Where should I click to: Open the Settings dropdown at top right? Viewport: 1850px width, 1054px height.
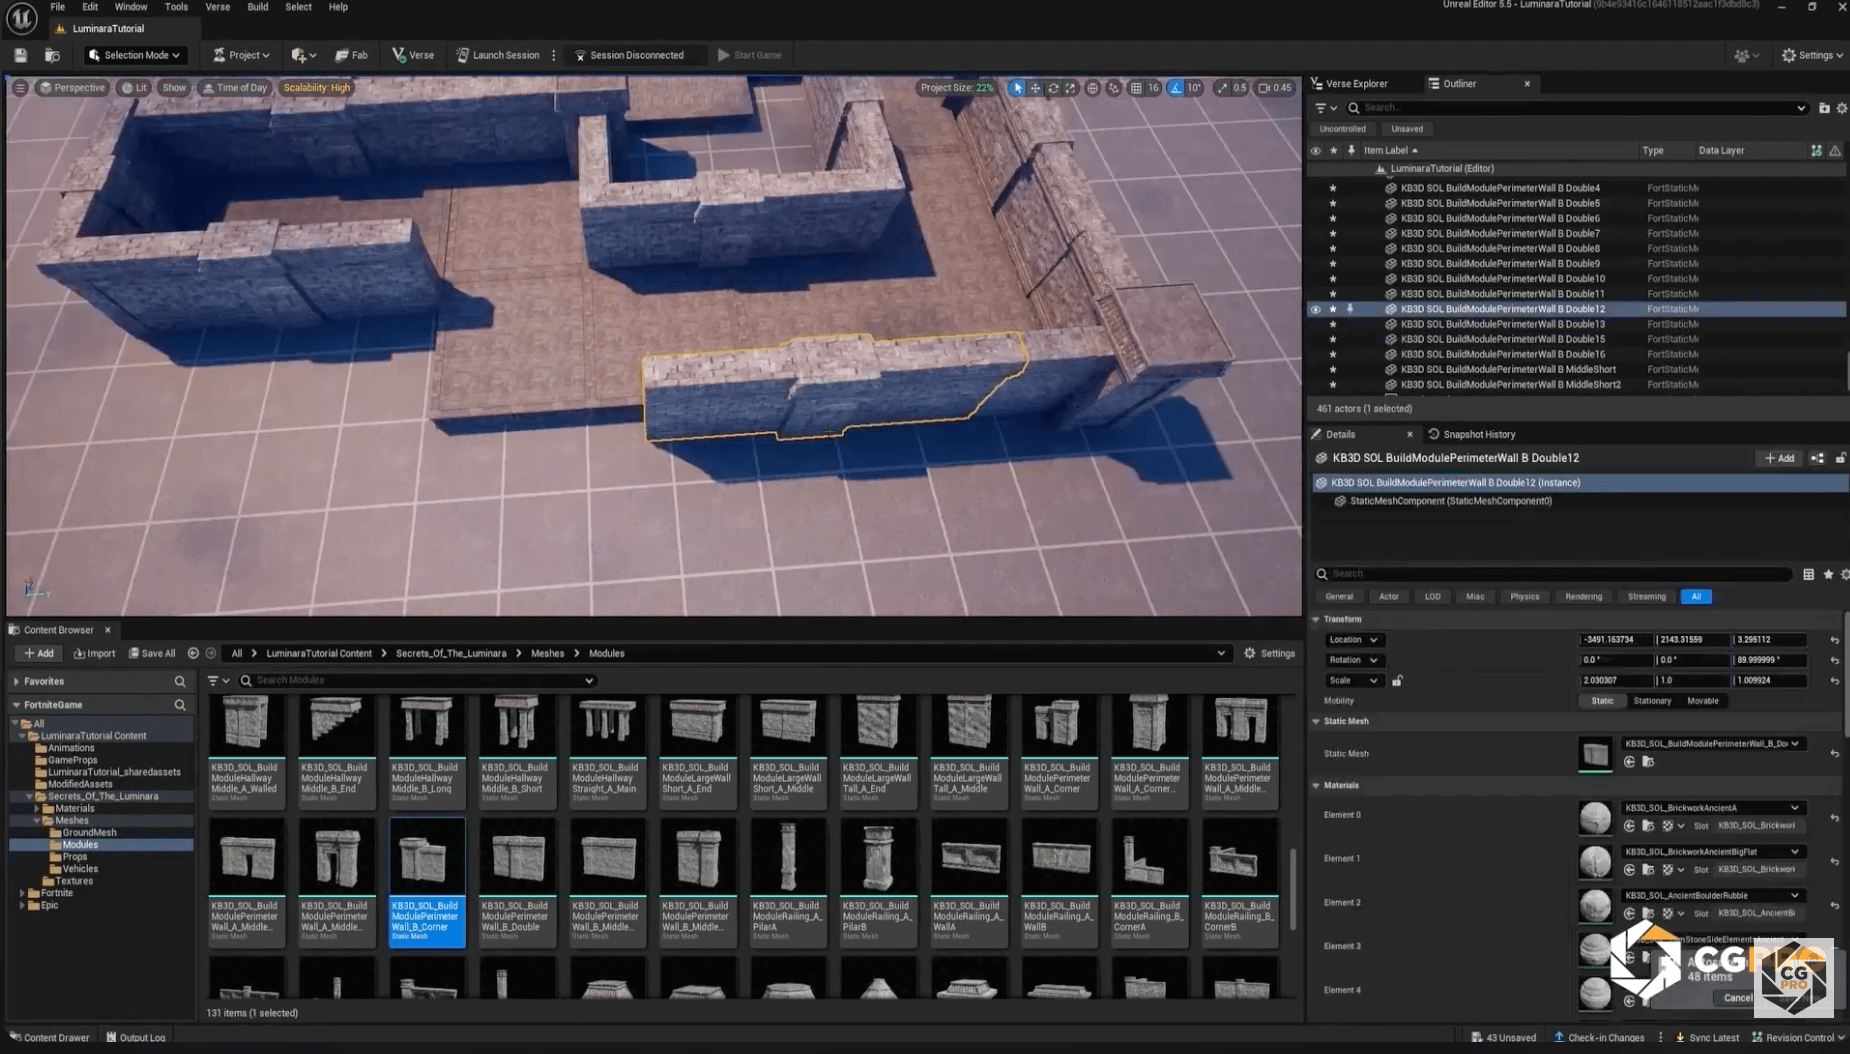1812,55
